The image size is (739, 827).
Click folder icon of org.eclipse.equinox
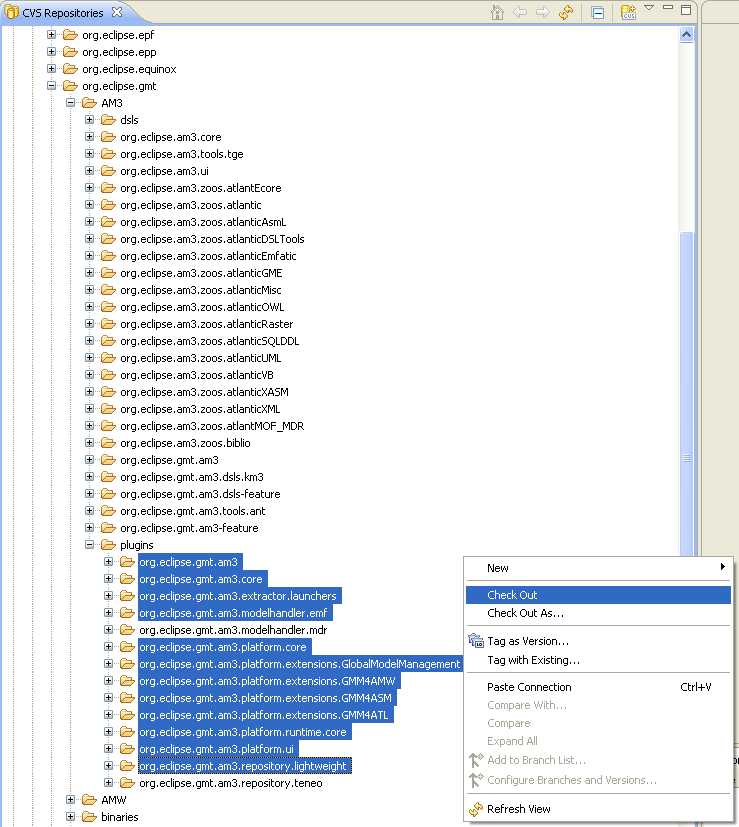(70, 69)
